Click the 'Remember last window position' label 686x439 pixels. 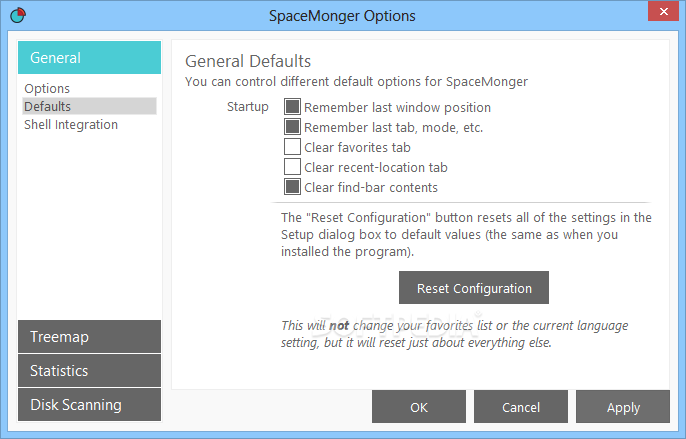pyautogui.click(x=397, y=108)
